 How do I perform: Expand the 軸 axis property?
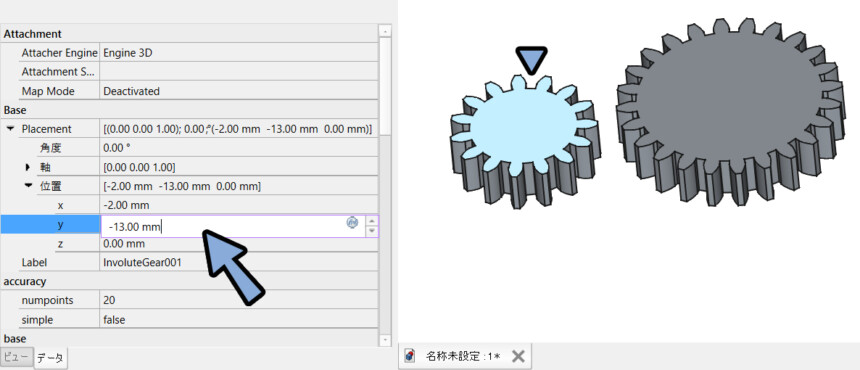coord(28,167)
